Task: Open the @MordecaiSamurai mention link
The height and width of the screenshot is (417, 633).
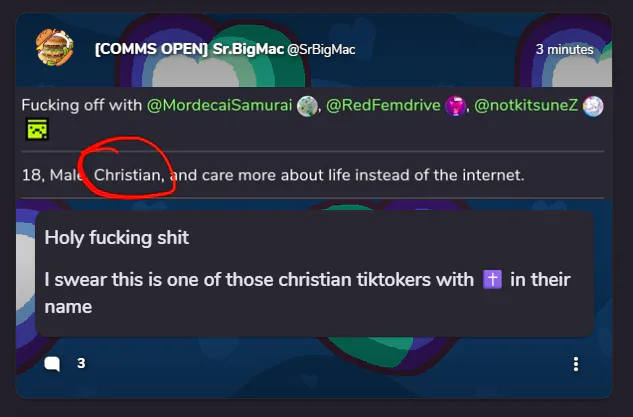Action: tap(219, 105)
